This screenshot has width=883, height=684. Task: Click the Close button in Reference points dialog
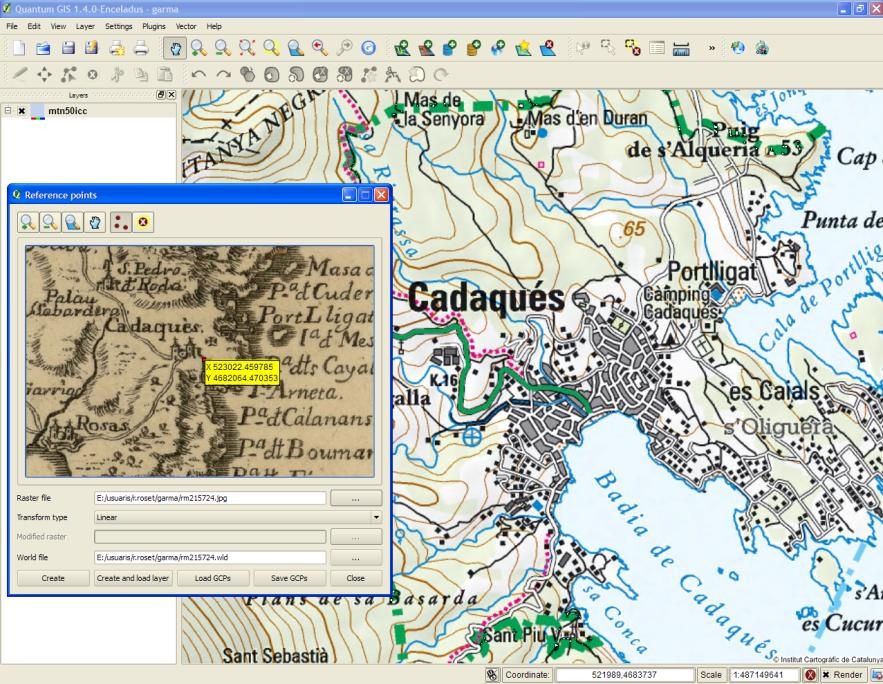356,578
